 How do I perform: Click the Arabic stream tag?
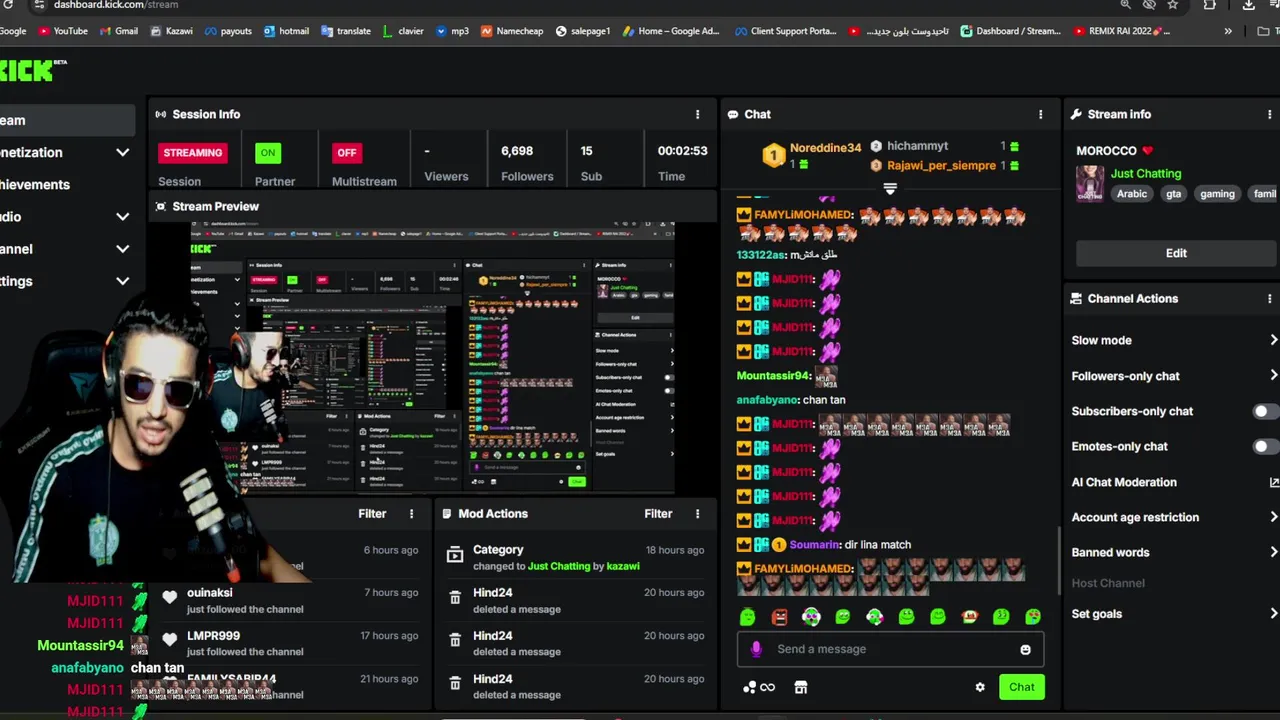click(1132, 194)
